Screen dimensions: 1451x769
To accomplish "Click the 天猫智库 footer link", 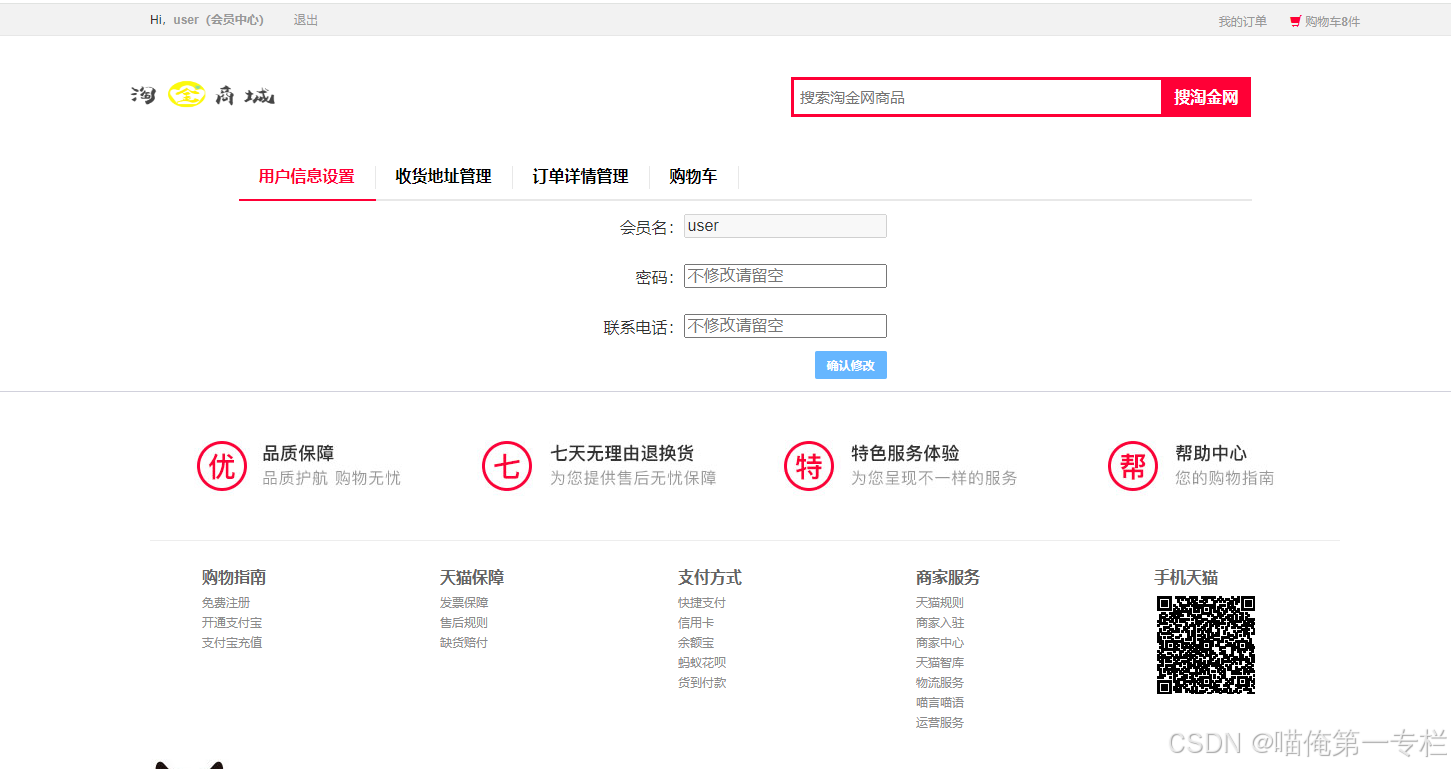I will [940, 663].
